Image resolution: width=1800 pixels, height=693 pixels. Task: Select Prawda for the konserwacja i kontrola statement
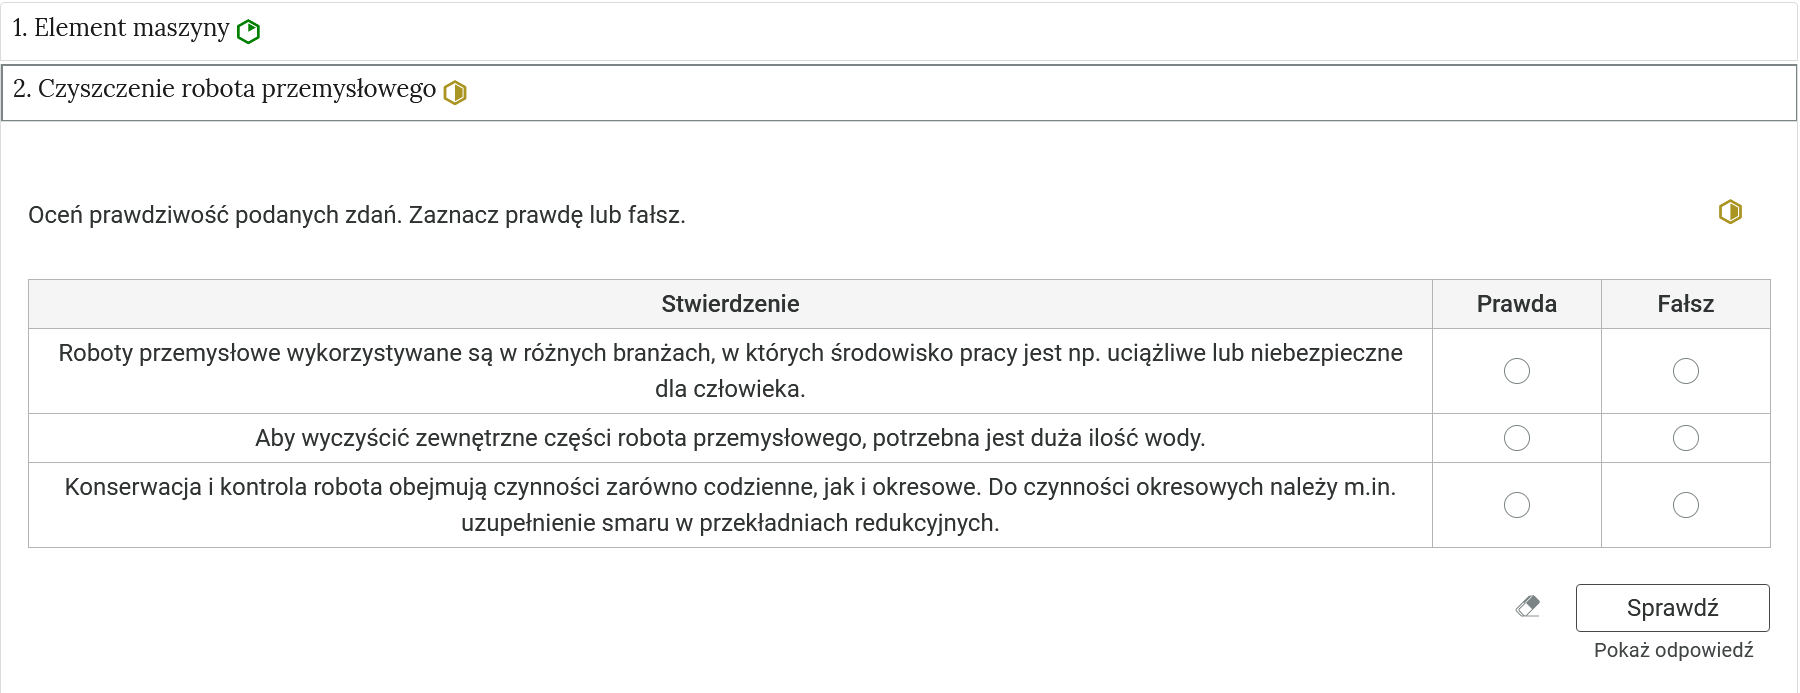pyautogui.click(x=1516, y=505)
